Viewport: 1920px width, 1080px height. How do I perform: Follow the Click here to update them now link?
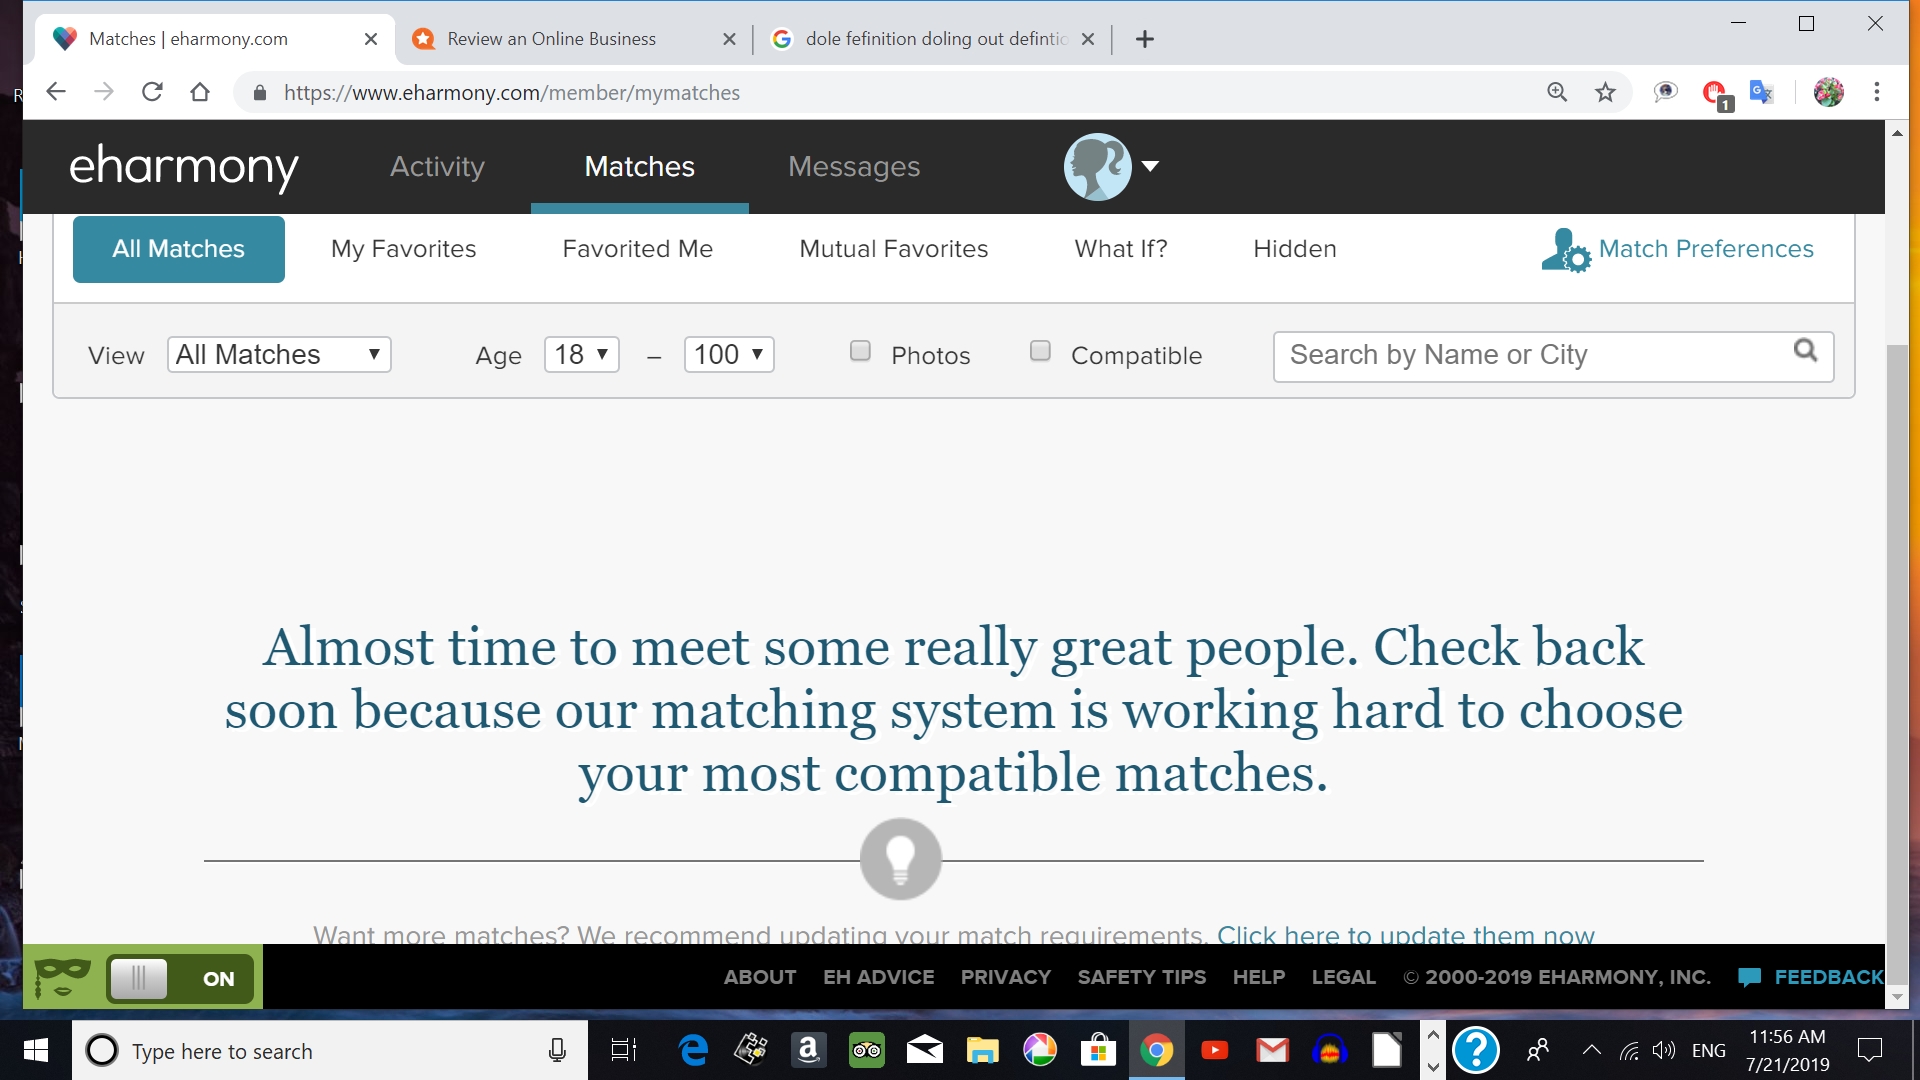(1406, 934)
